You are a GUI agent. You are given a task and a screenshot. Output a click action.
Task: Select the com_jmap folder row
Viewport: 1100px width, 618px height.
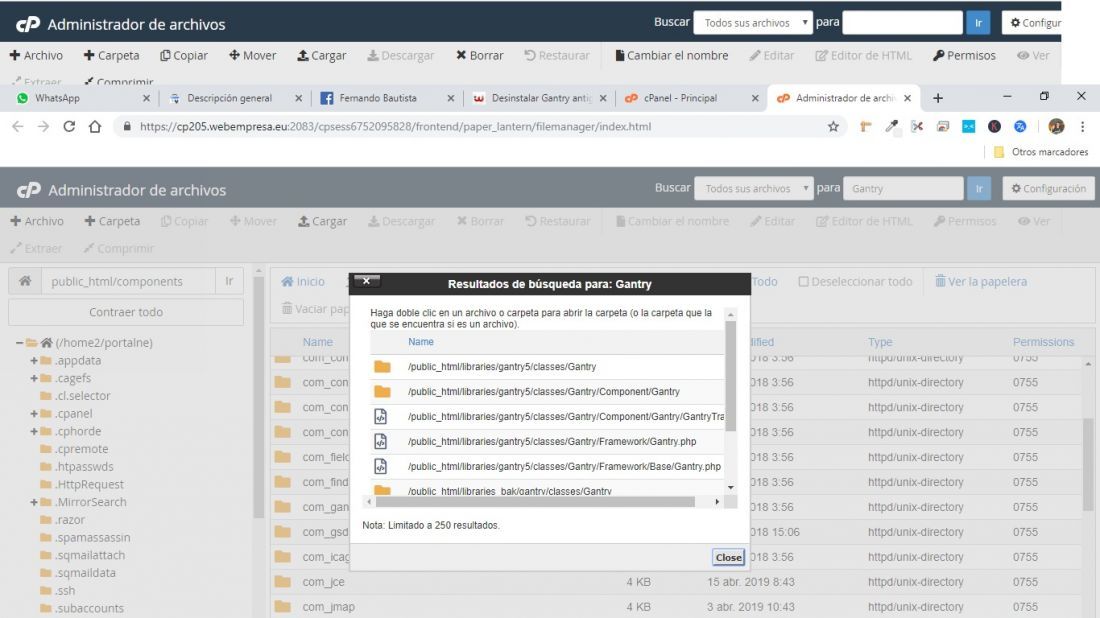(677, 607)
